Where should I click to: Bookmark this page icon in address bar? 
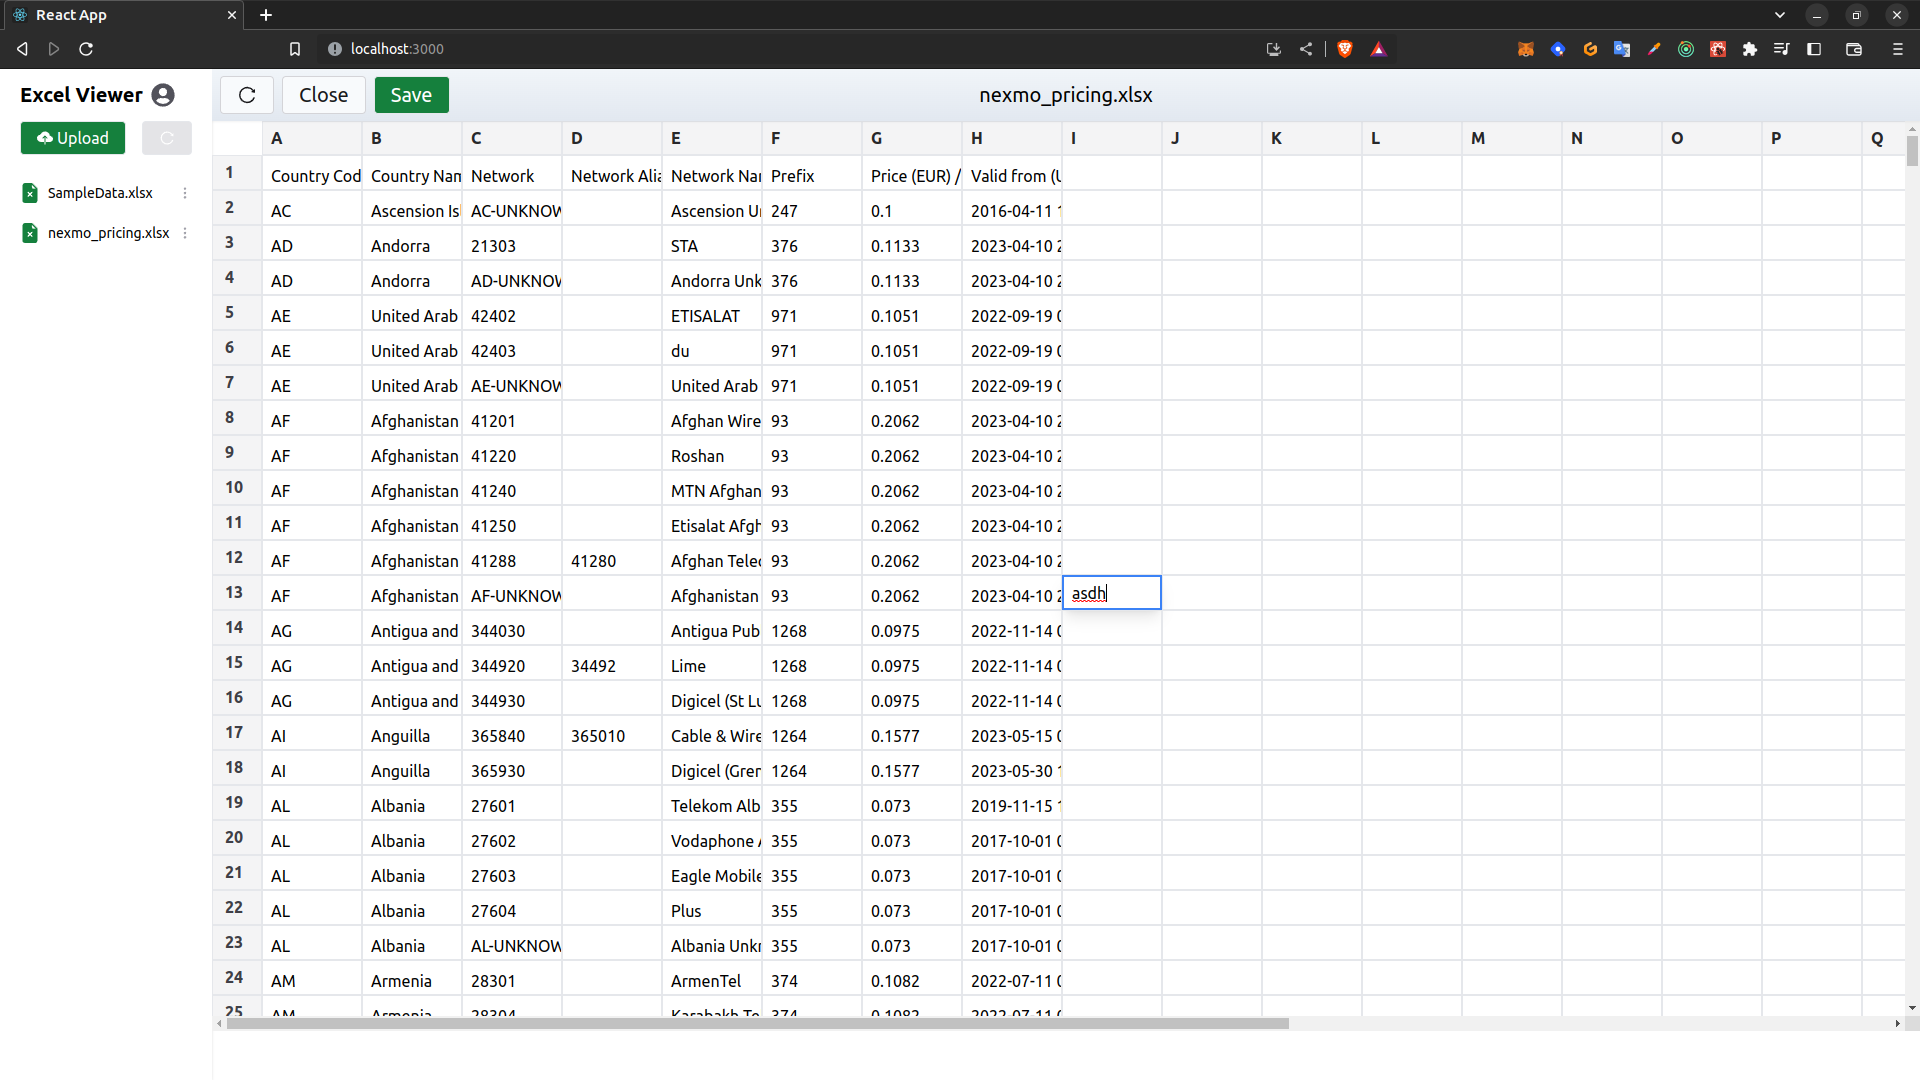point(295,49)
